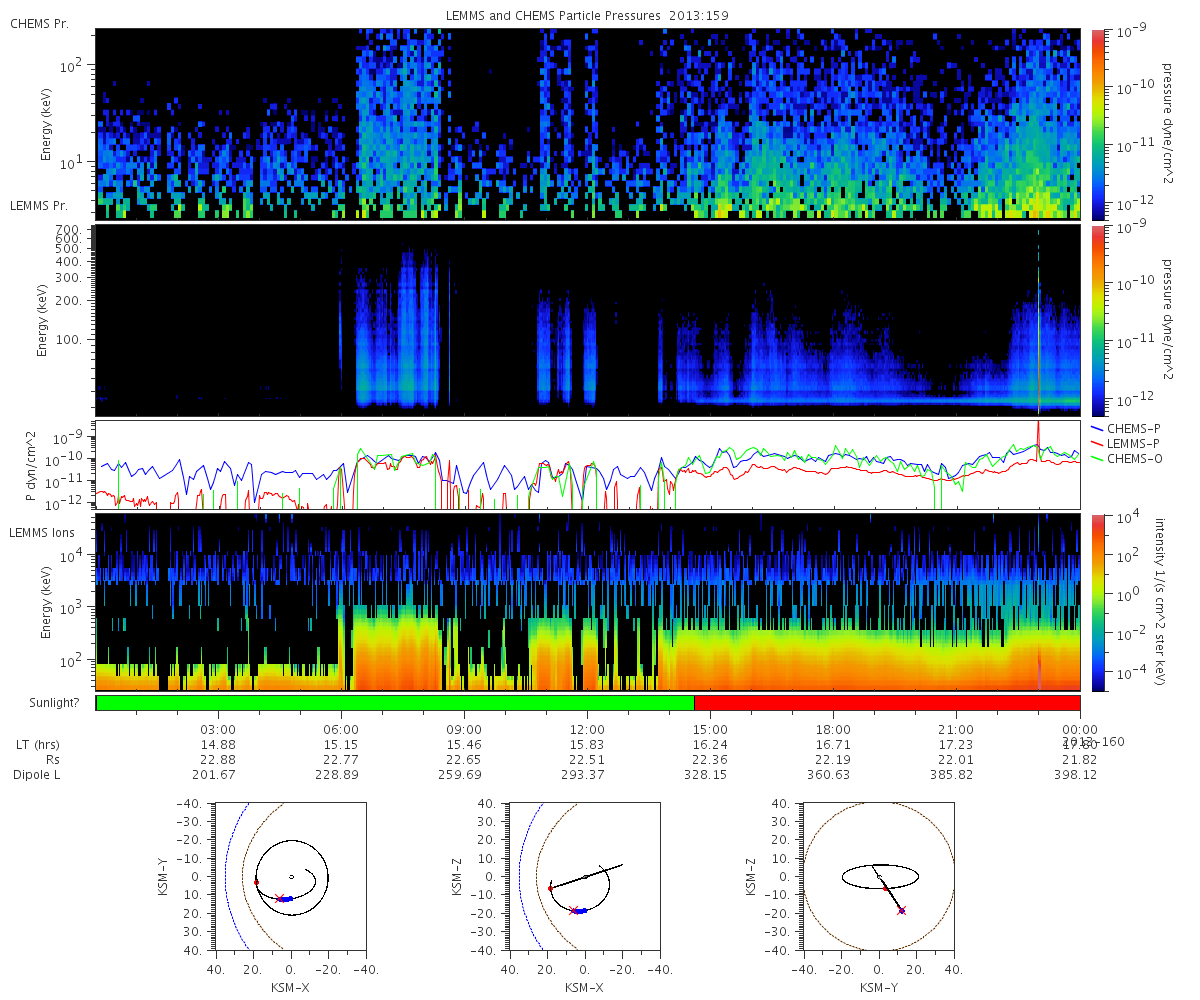This screenshot has width=1200, height=1000.
Task: Click the KSM-X versus KSM-Z orbit plot
Action: (x=585, y=875)
